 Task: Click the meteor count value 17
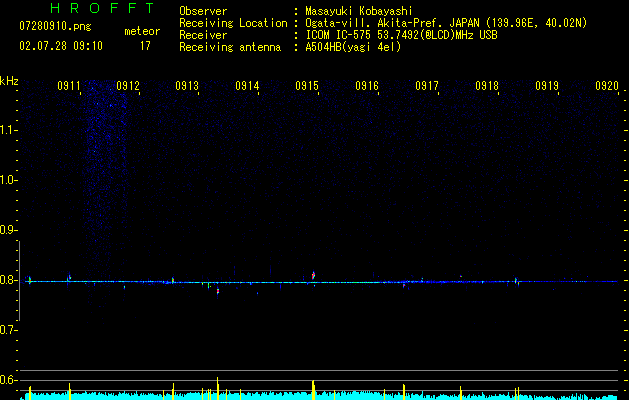[145, 46]
